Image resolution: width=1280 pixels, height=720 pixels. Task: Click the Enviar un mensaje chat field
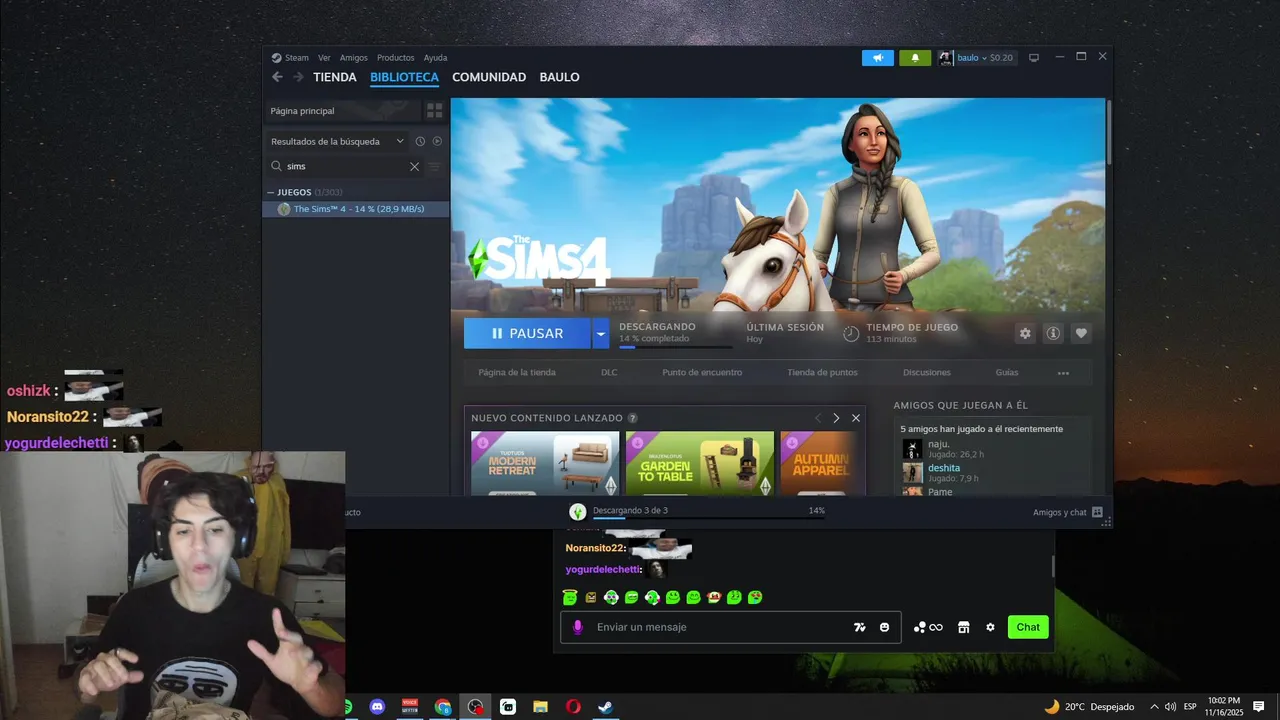click(730, 627)
